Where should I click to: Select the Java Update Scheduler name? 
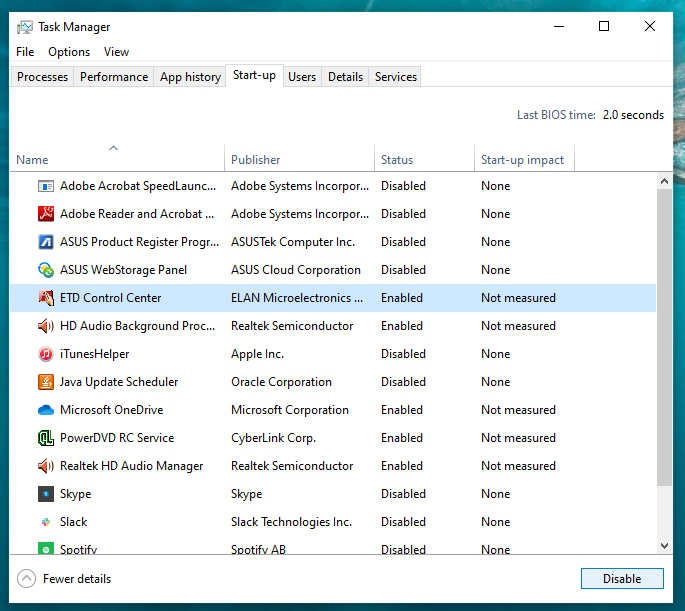pos(119,382)
